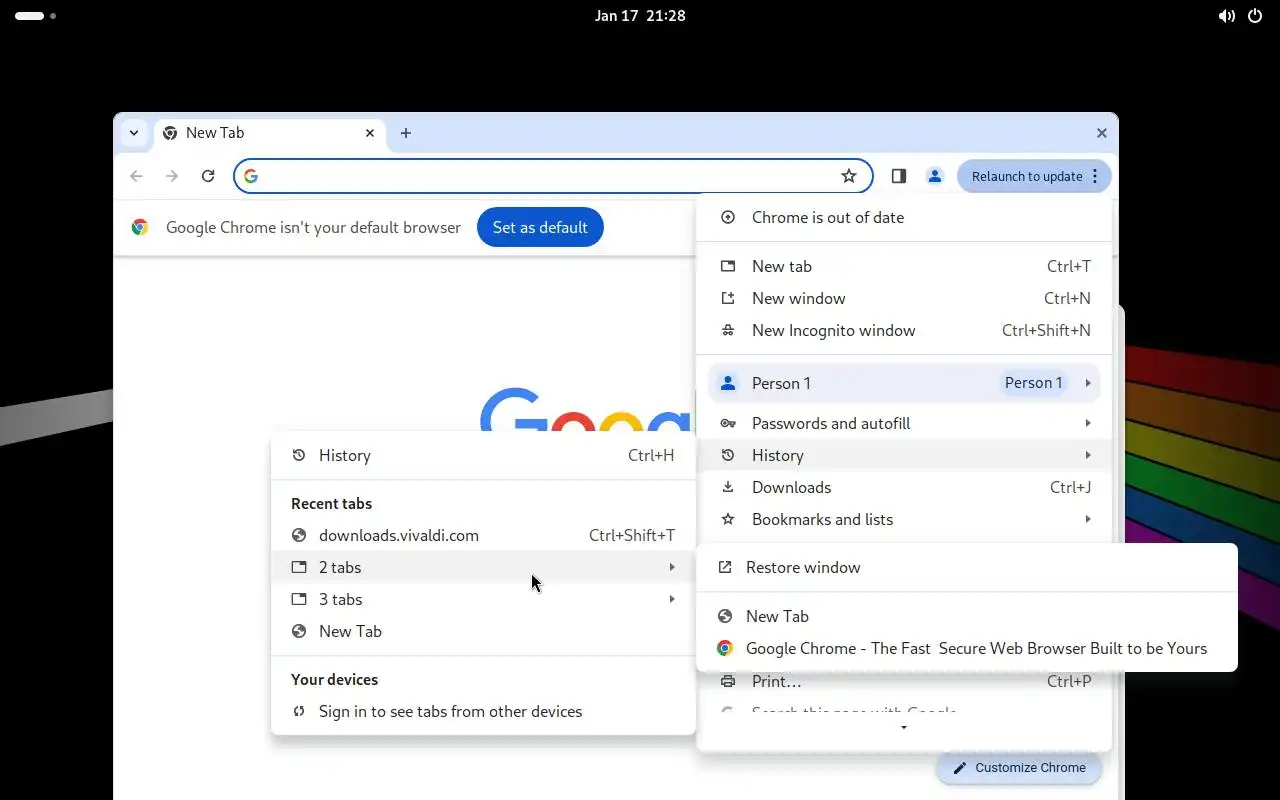Click the download icon beside Downloads

pyautogui.click(x=728, y=487)
